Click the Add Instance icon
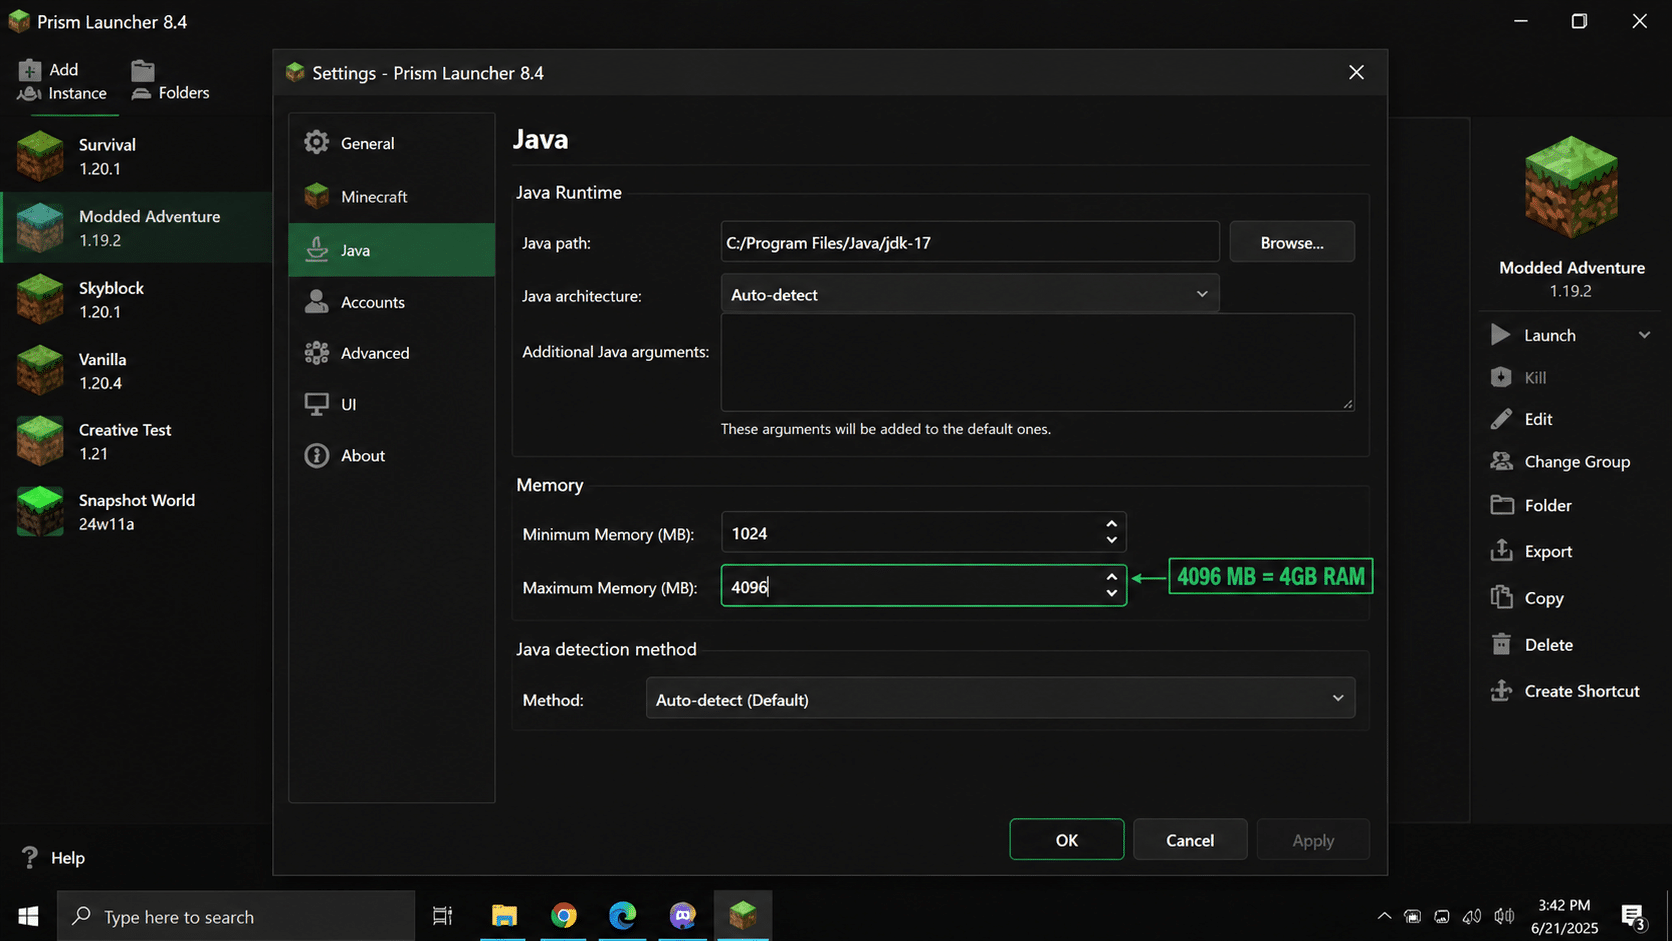This screenshot has width=1672, height=941. click(x=30, y=81)
